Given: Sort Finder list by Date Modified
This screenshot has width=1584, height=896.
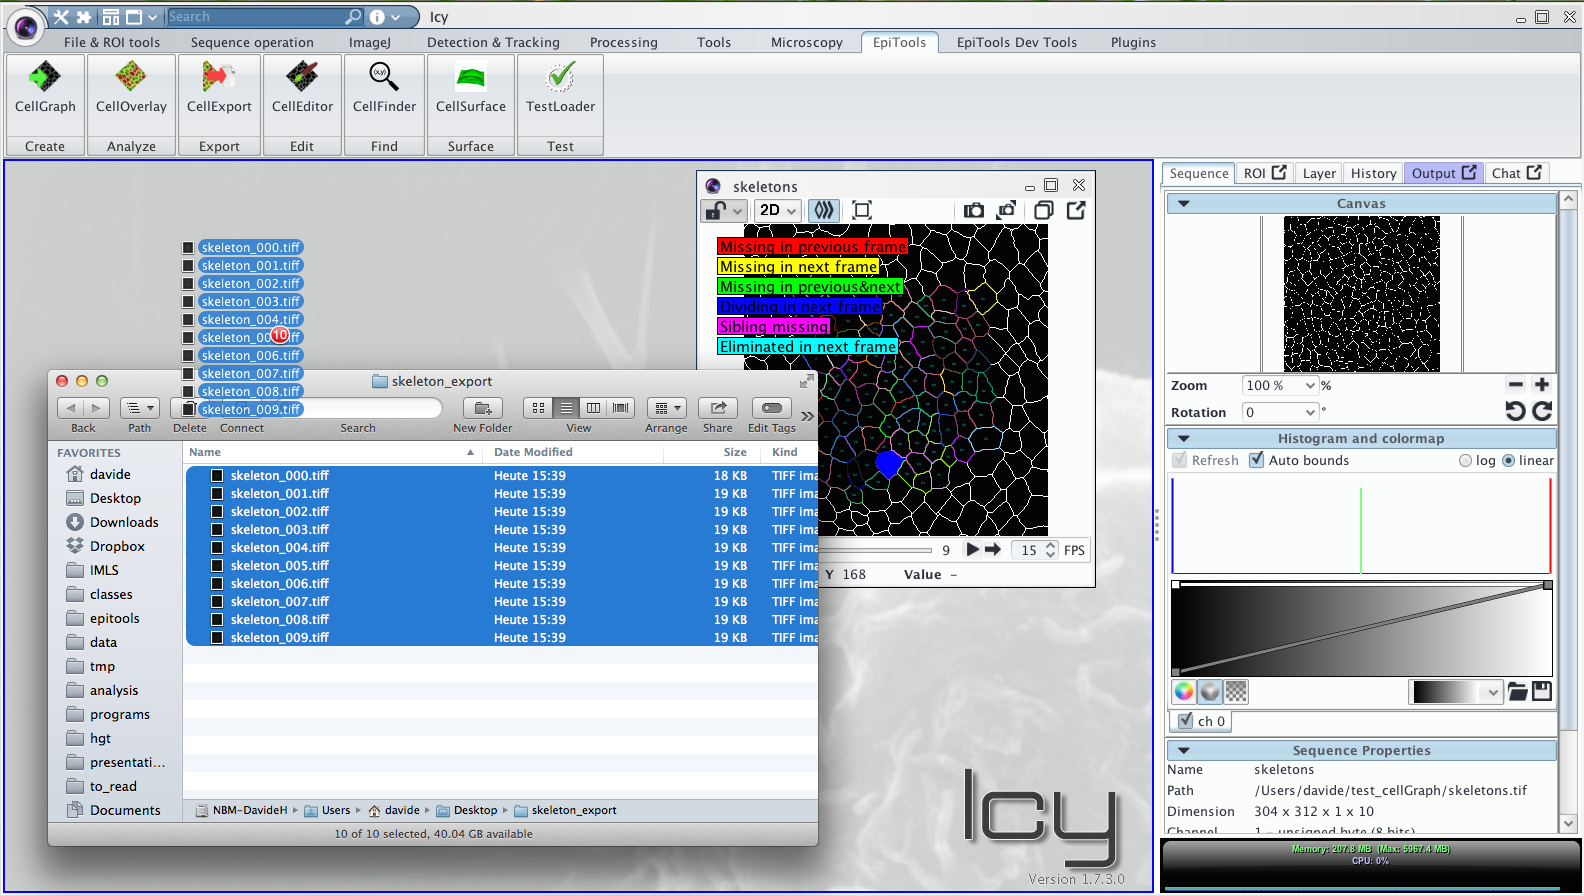Looking at the screenshot, I should (x=573, y=452).
